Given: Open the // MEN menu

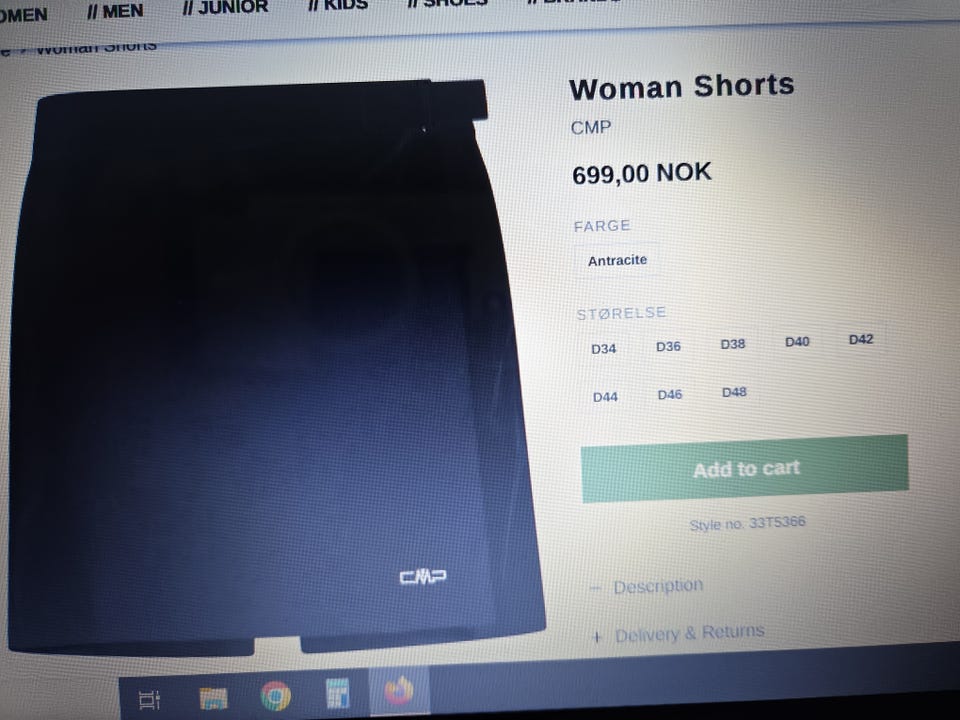Looking at the screenshot, I should point(115,12).
